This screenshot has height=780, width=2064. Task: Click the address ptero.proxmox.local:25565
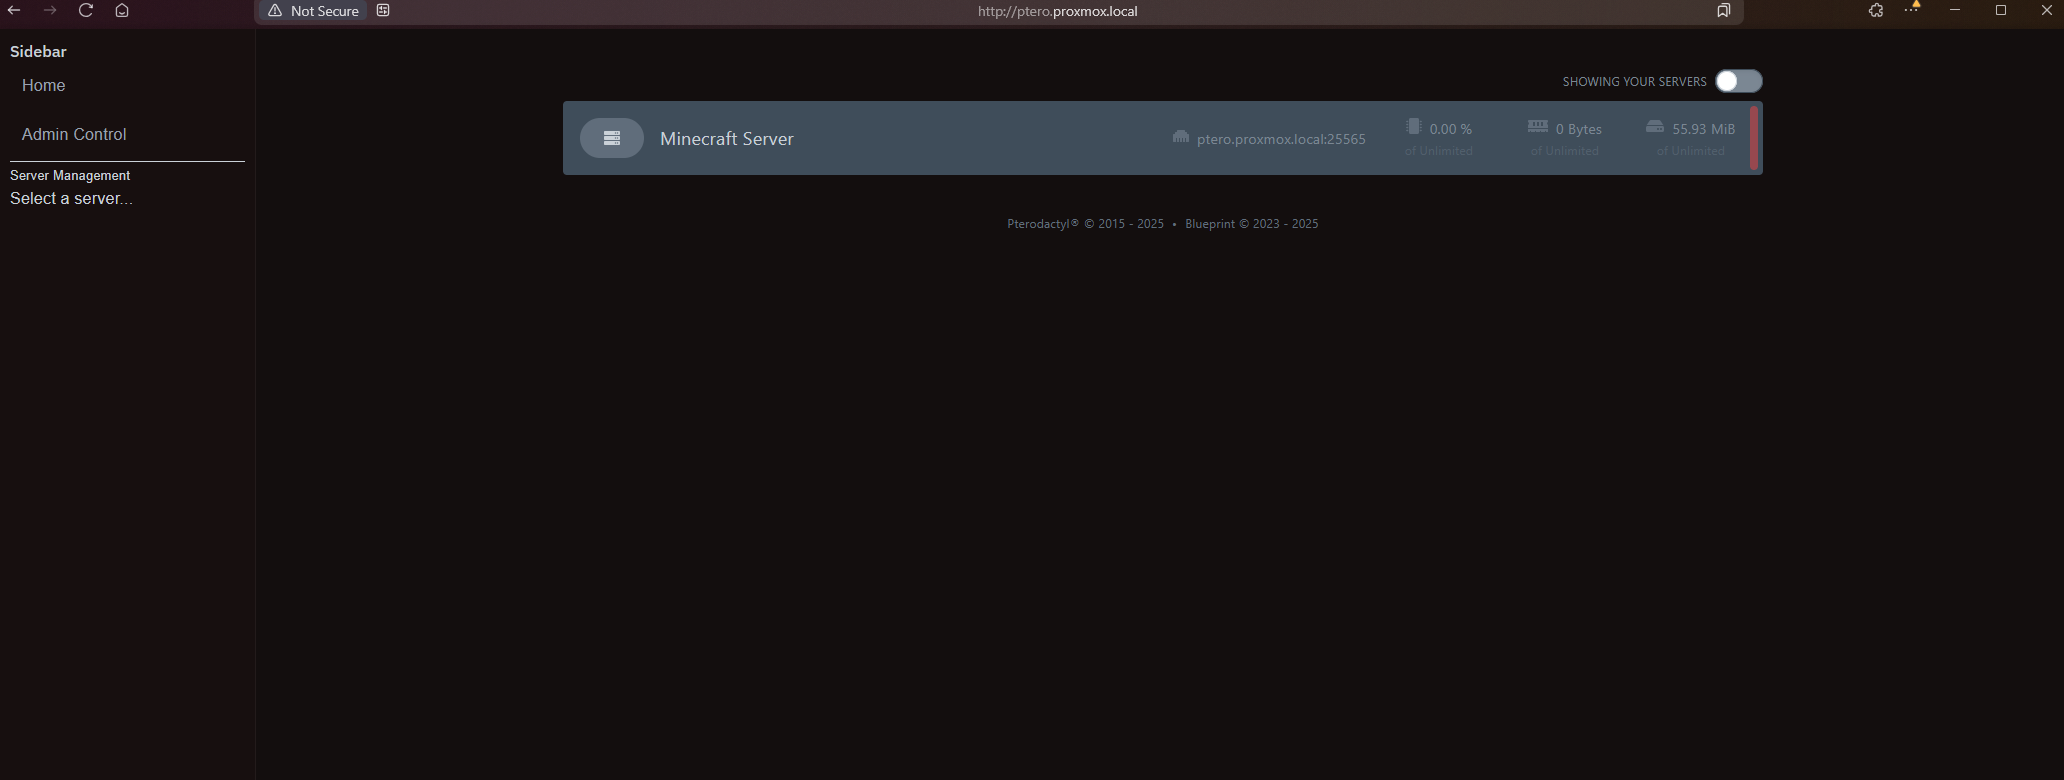[1281, 139]
